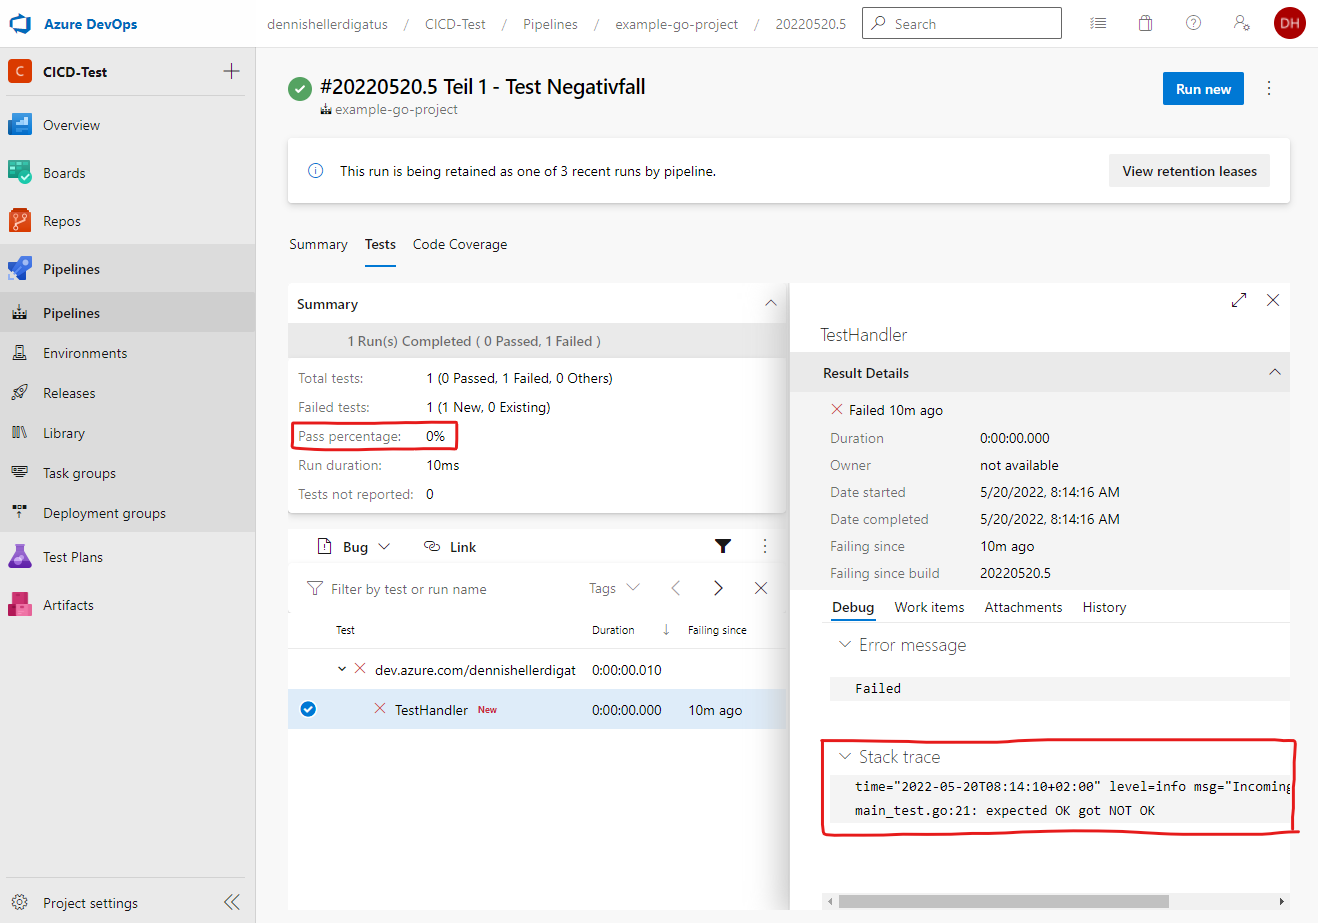This screenshot has width=1318, height=923.
Task: Collapse the Error message section
Action: pyautogui.click(x=845, y=645)
